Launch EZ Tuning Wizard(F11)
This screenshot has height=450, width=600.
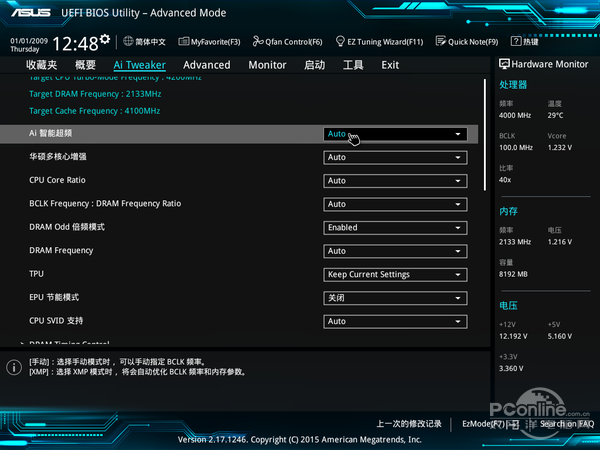pyautogui.click(x=379, y=41)
